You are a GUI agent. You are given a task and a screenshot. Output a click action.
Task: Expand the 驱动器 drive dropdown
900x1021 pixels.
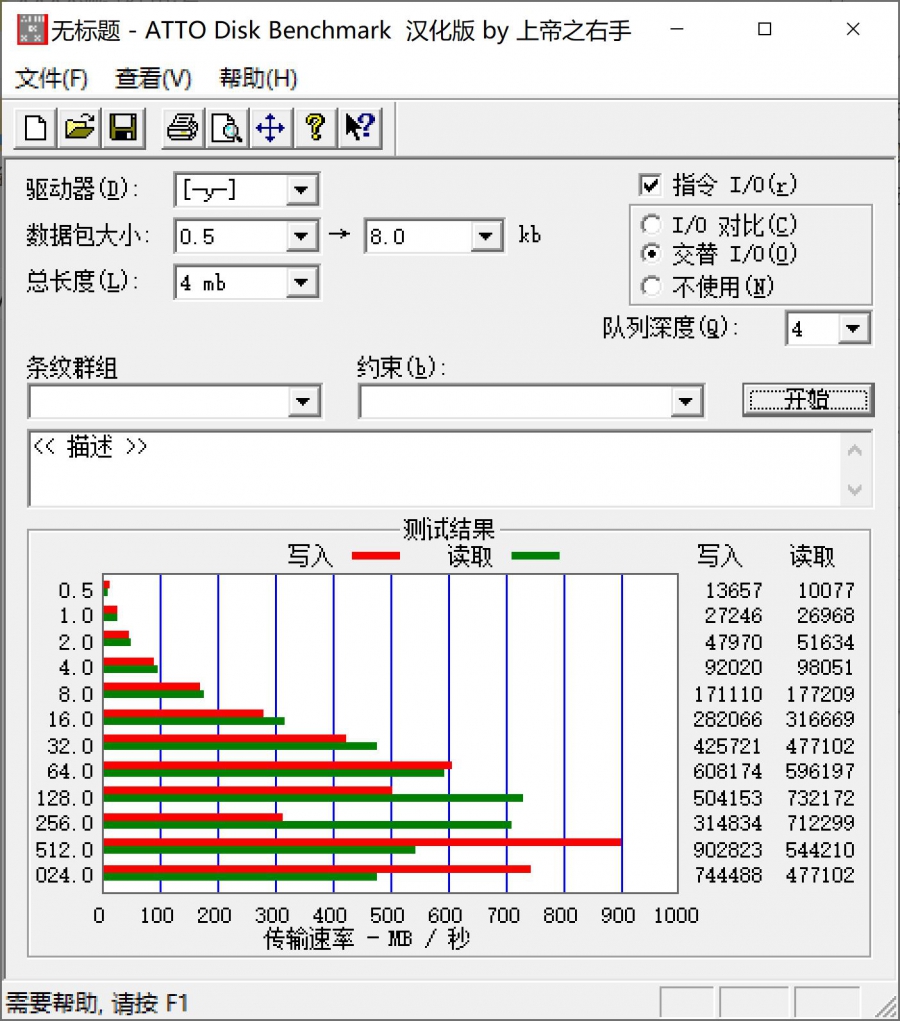(301, 190)
